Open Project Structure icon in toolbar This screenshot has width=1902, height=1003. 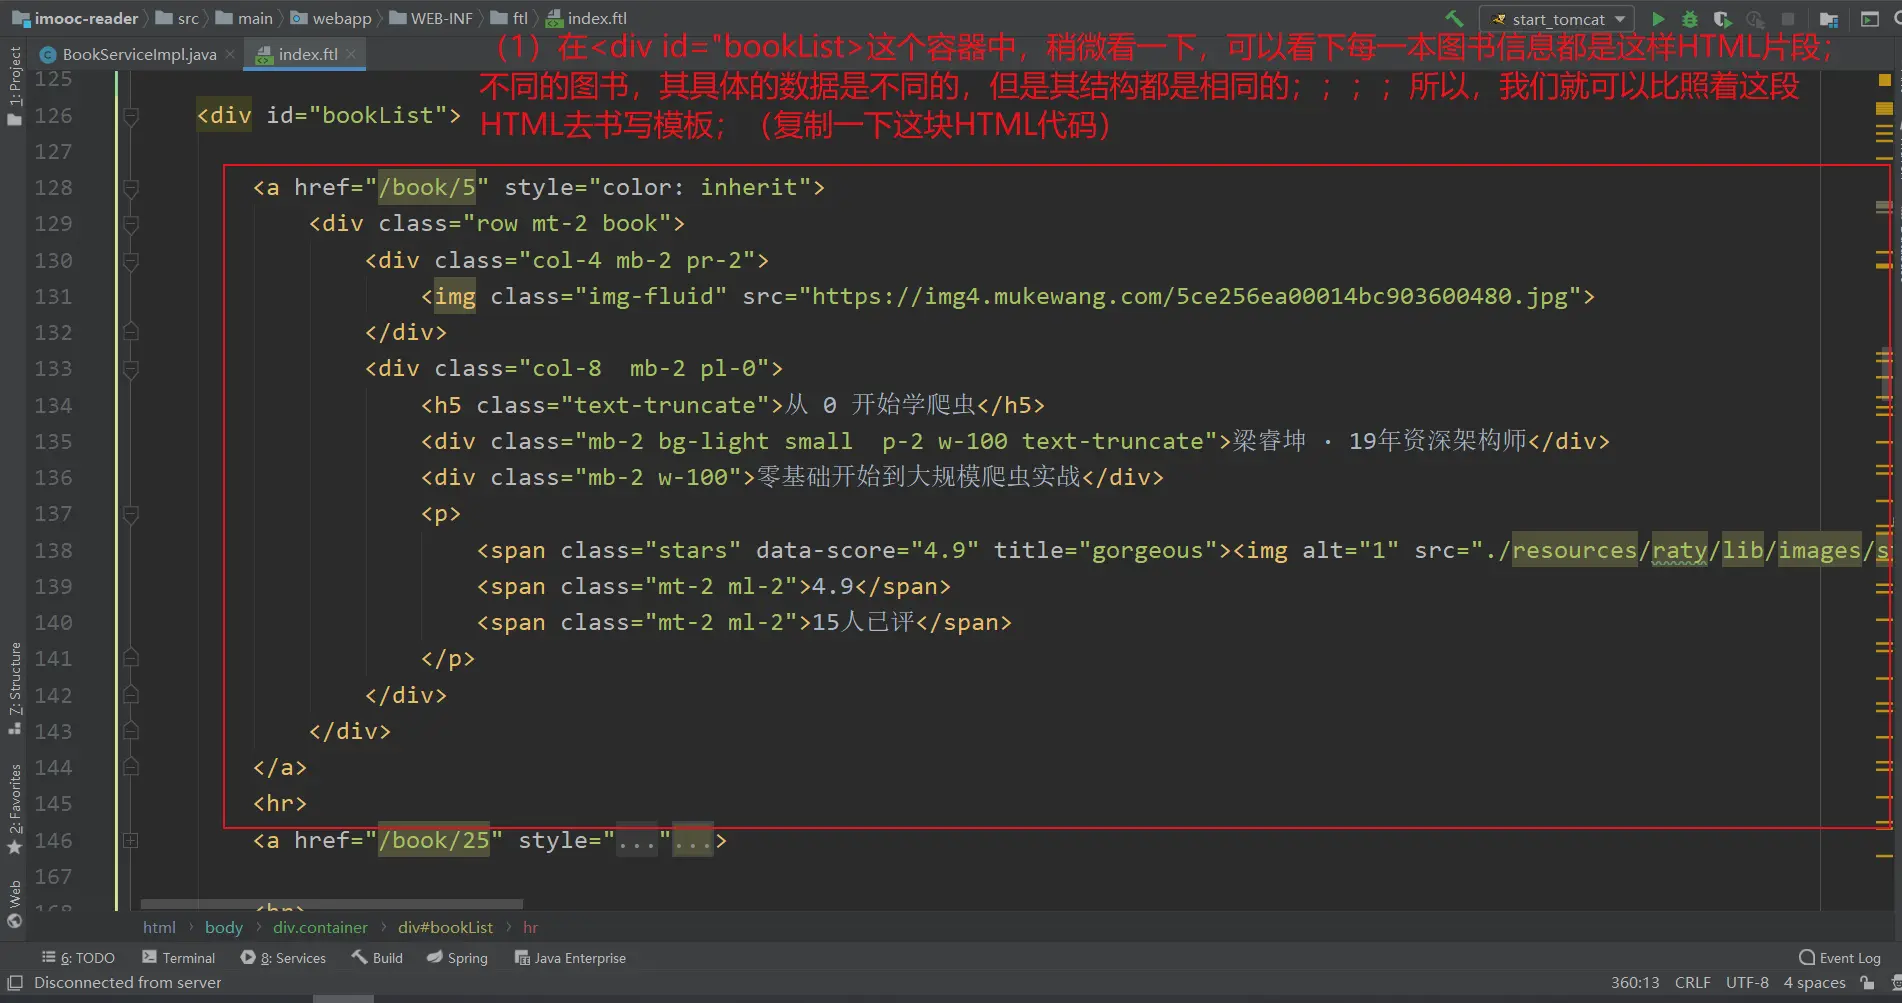pyautogui.click(x=1829, y=19)
